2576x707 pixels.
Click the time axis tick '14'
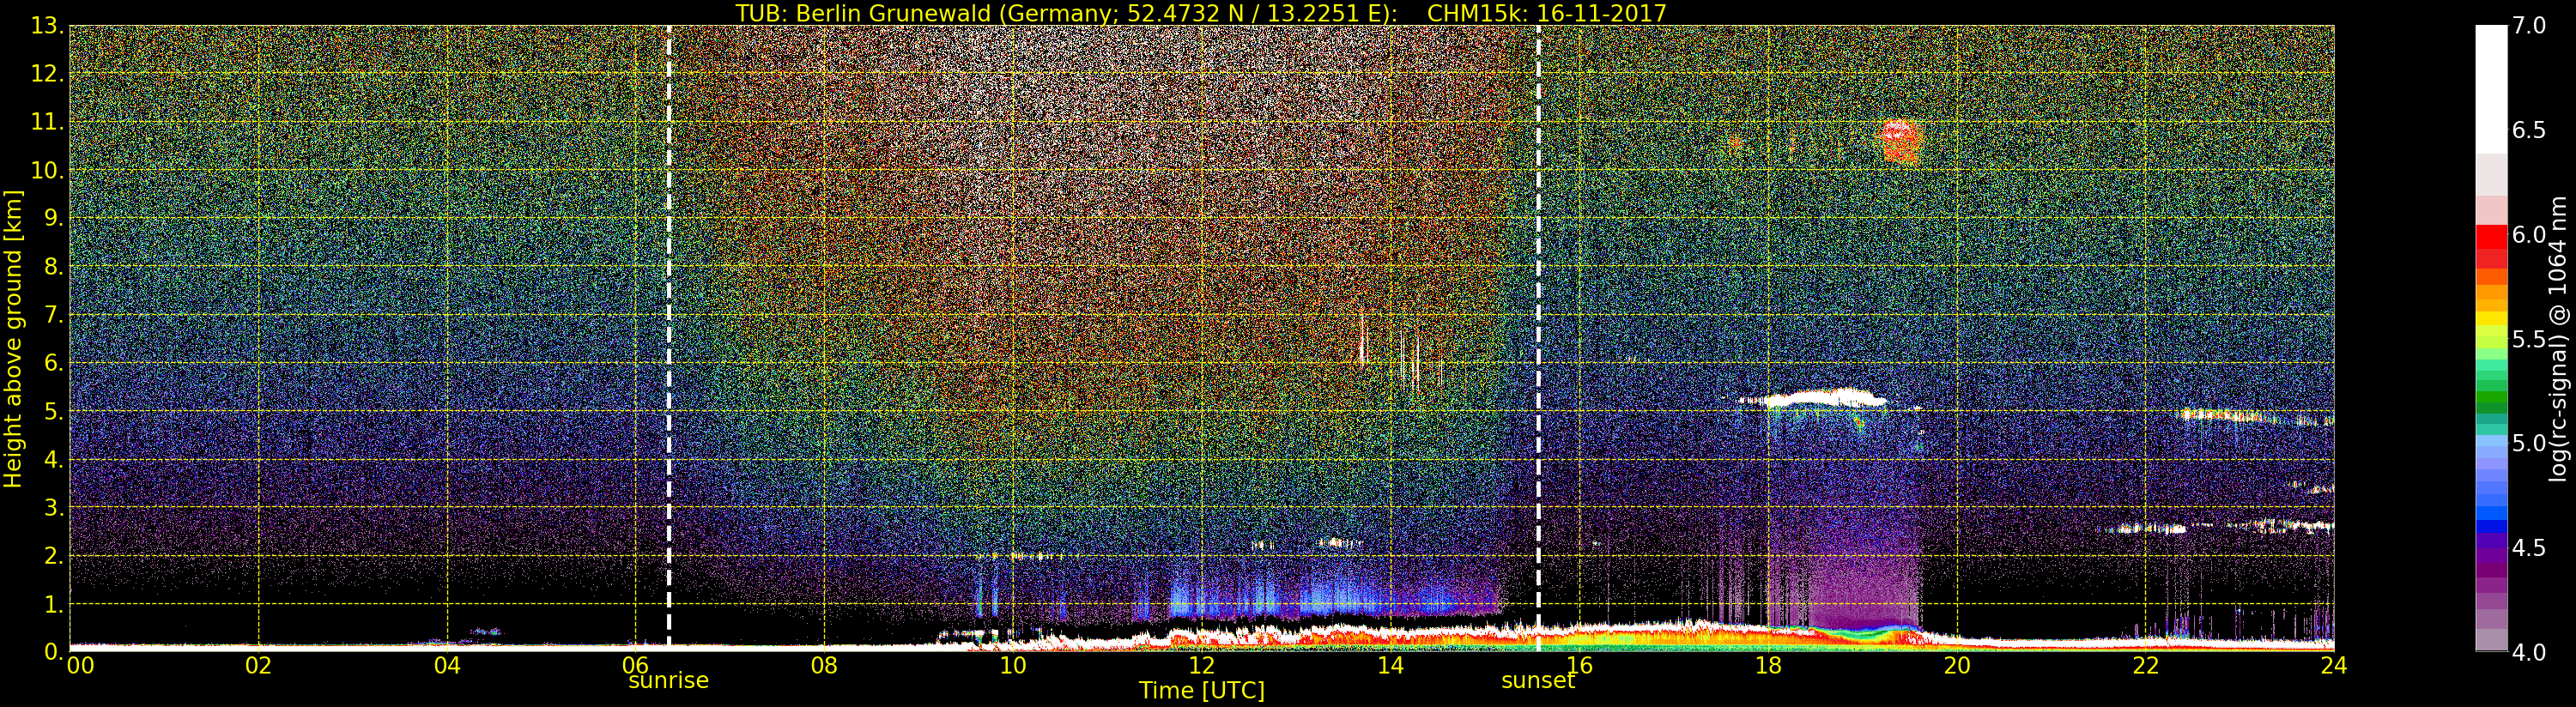tap(1390, 665)
